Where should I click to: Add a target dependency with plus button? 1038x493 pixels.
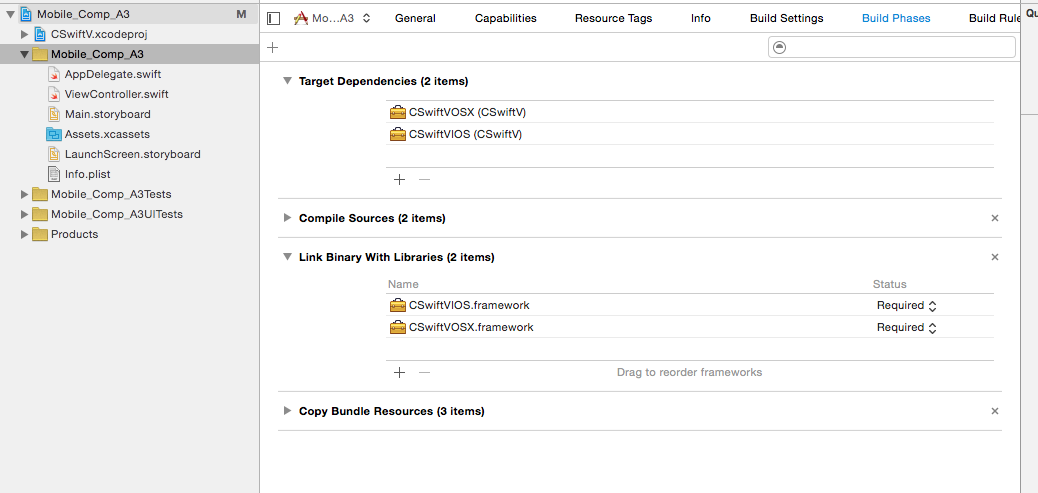pyautogui.click(x=399, y=179)
